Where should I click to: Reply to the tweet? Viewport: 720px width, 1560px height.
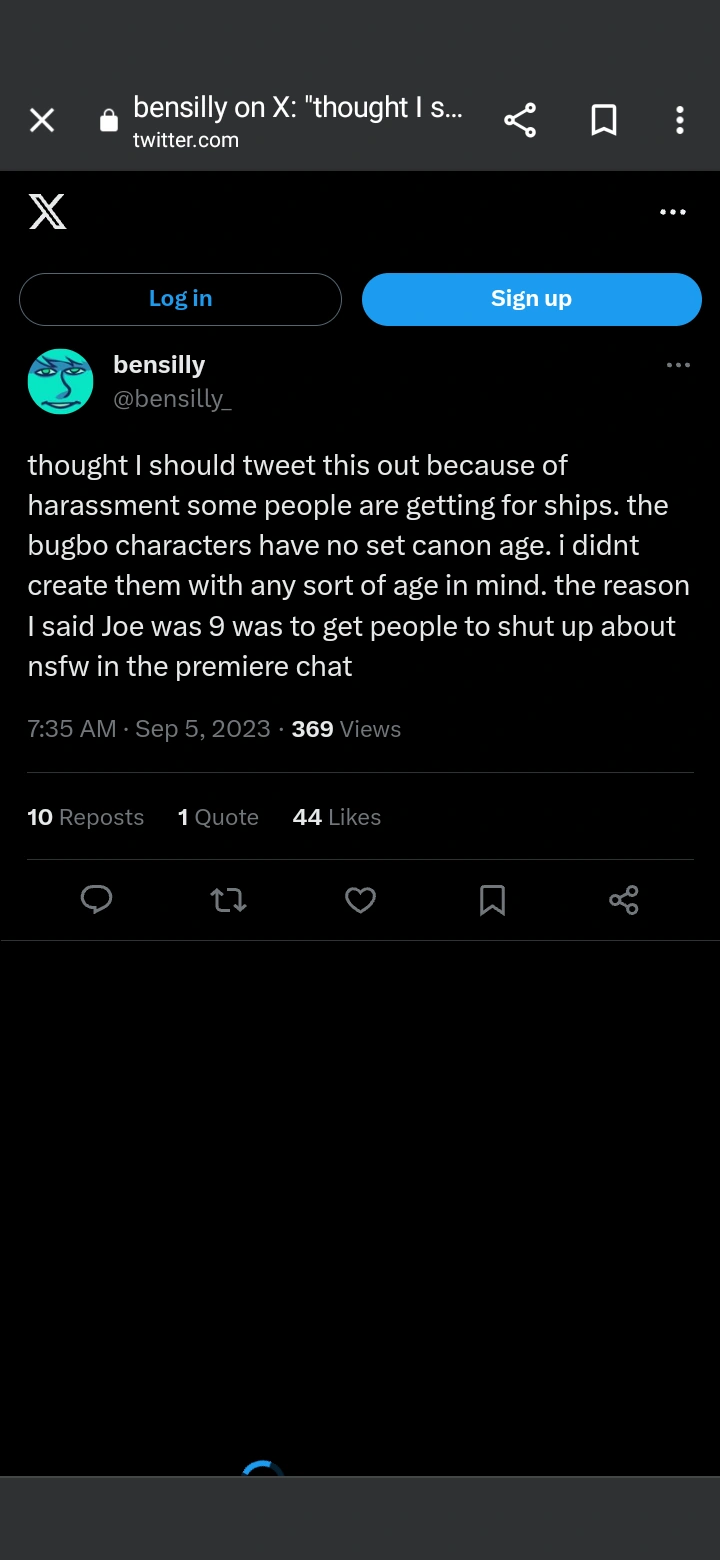(96, 900)
